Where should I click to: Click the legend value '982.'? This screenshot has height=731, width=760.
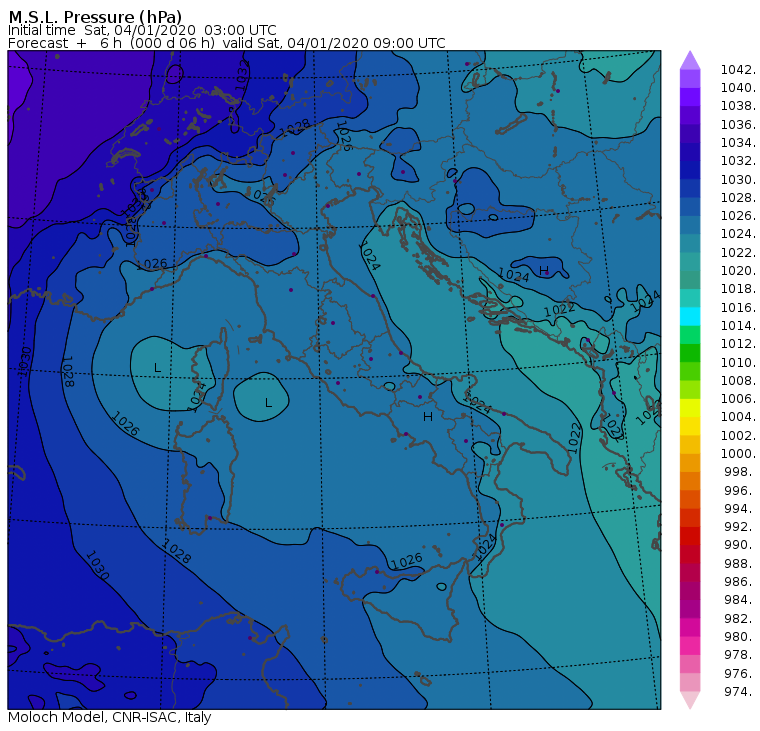click(740, 619)
